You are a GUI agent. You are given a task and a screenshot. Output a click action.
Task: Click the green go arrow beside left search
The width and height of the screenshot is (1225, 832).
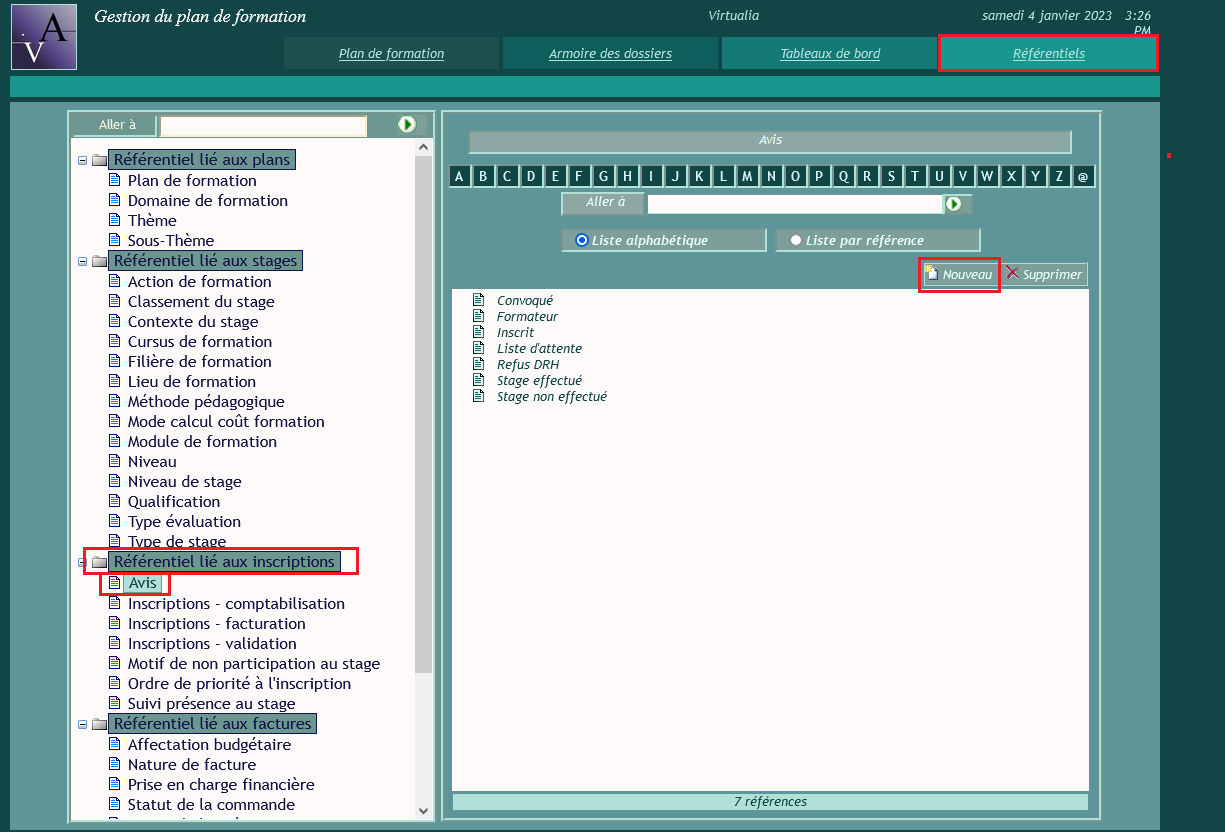coord(407,124)
